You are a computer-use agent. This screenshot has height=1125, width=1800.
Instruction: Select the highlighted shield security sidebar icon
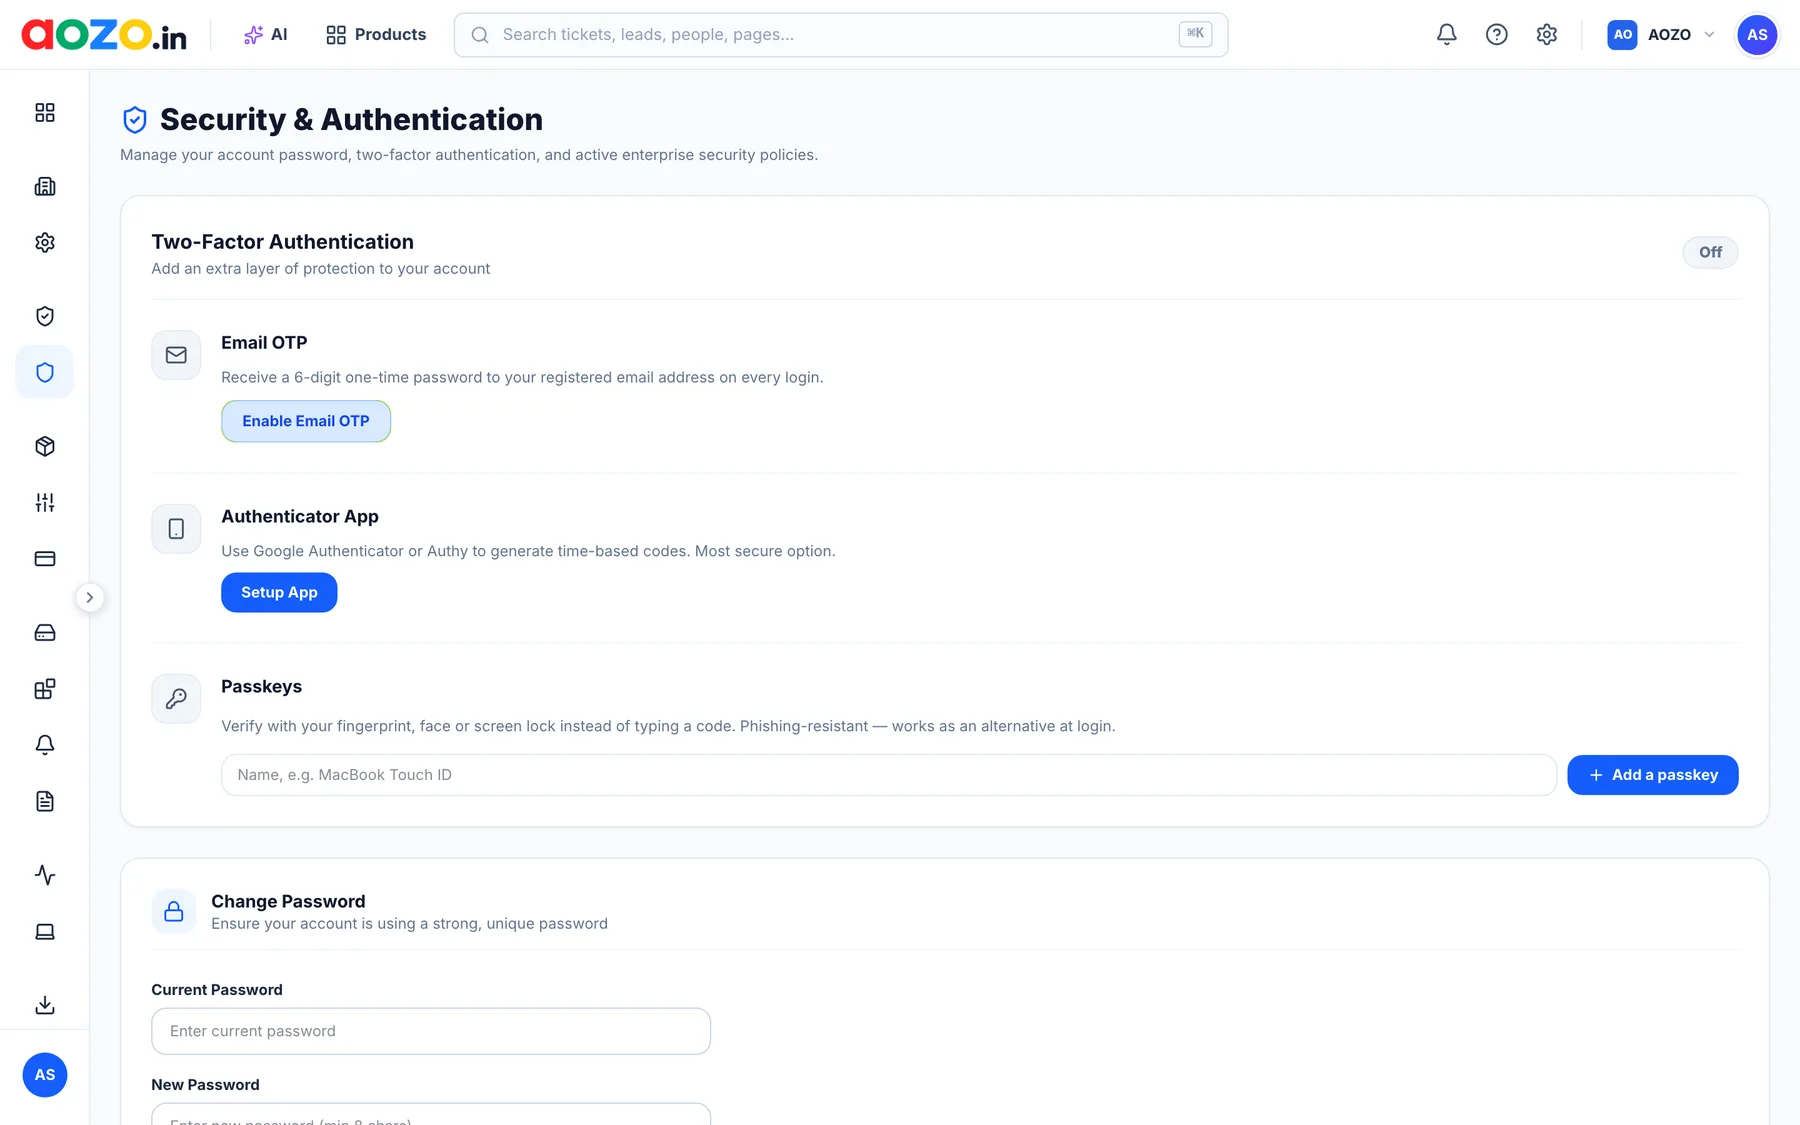[45, 372]
